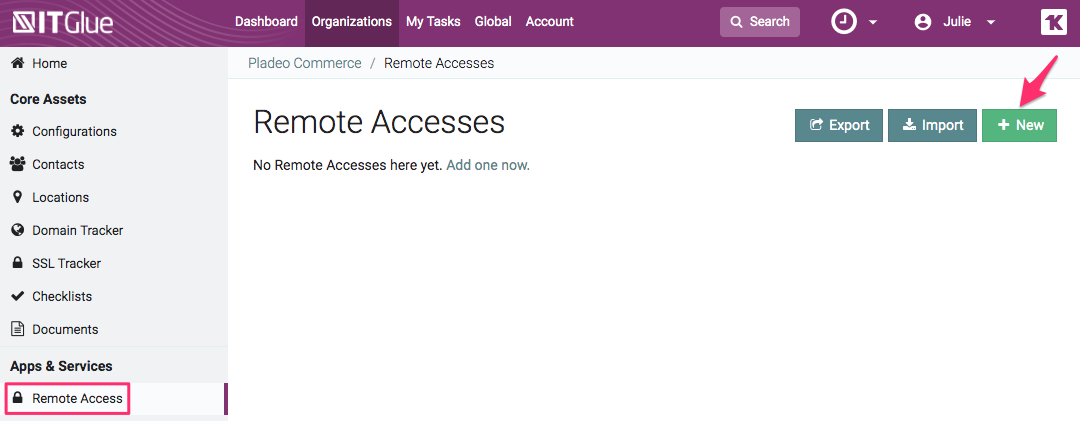Click the Checklists checkmark icon
The image size is (1080, 421).
coord(18,296)
